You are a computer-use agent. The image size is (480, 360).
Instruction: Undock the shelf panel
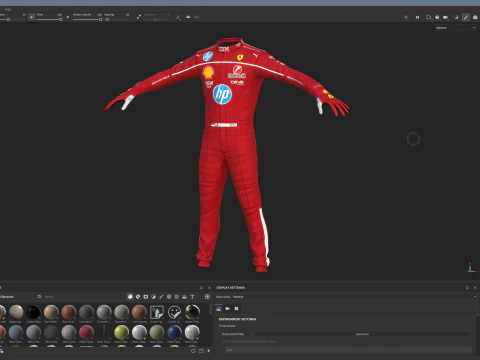(201, 287)
